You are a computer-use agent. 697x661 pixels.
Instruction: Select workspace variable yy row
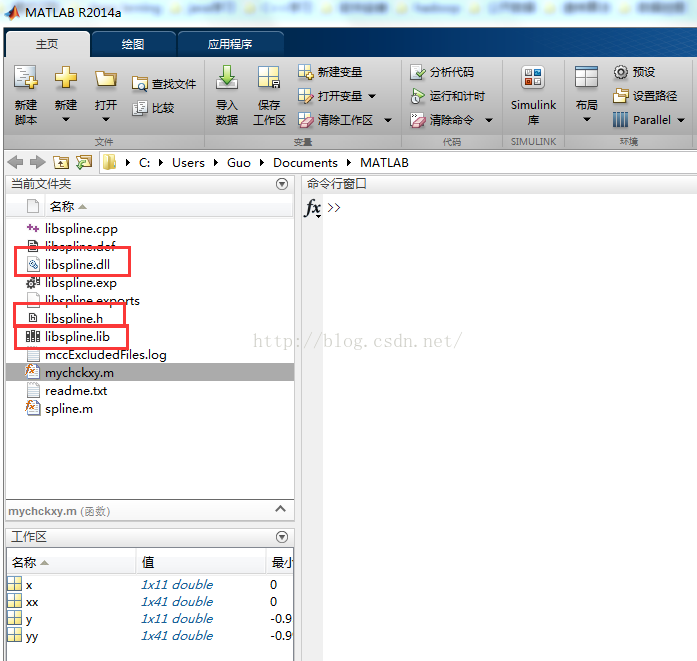pos(150,636)
